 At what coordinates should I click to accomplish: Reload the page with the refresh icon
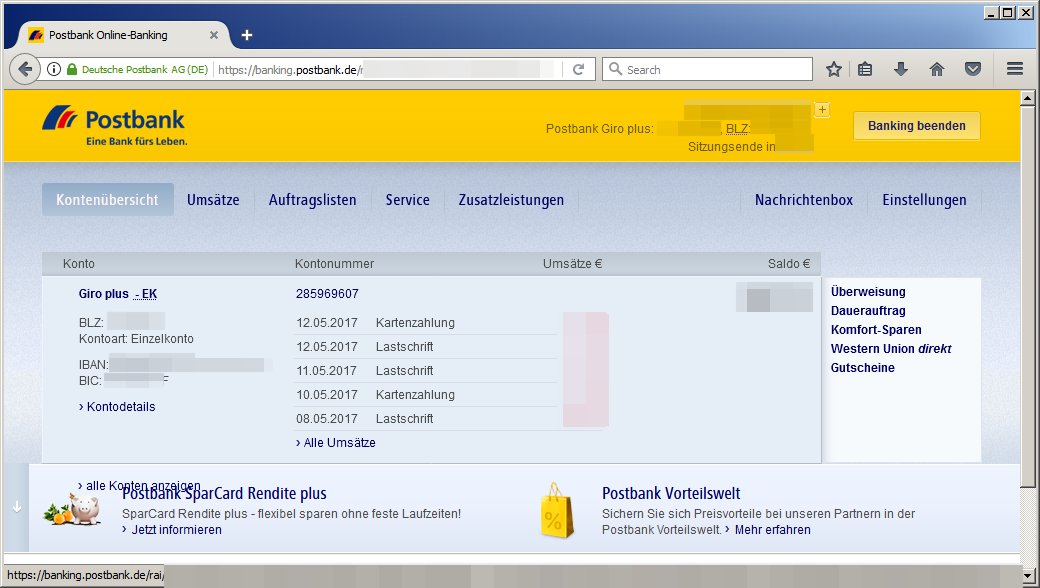tap(578, 69)
